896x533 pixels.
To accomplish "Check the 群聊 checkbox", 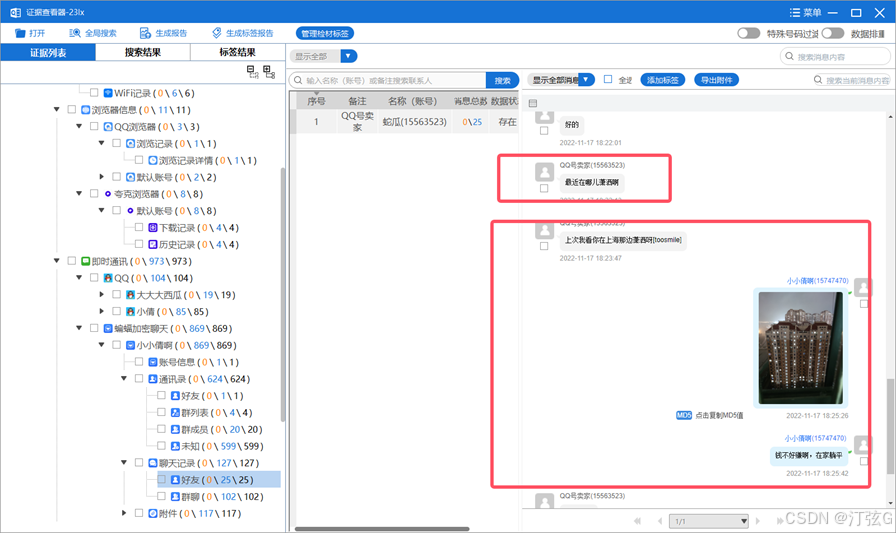I will [161, 496].
